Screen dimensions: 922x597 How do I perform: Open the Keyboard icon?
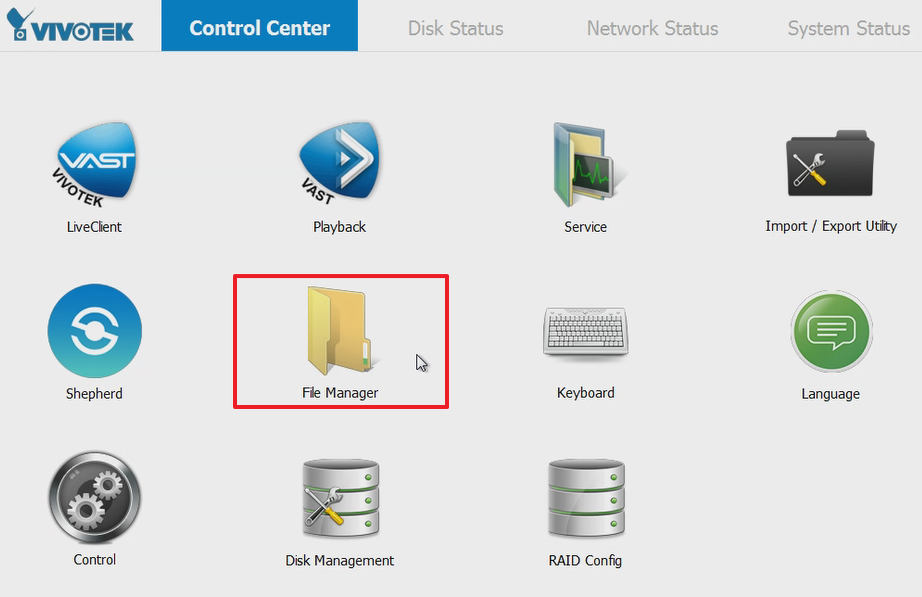click(586, 331)
